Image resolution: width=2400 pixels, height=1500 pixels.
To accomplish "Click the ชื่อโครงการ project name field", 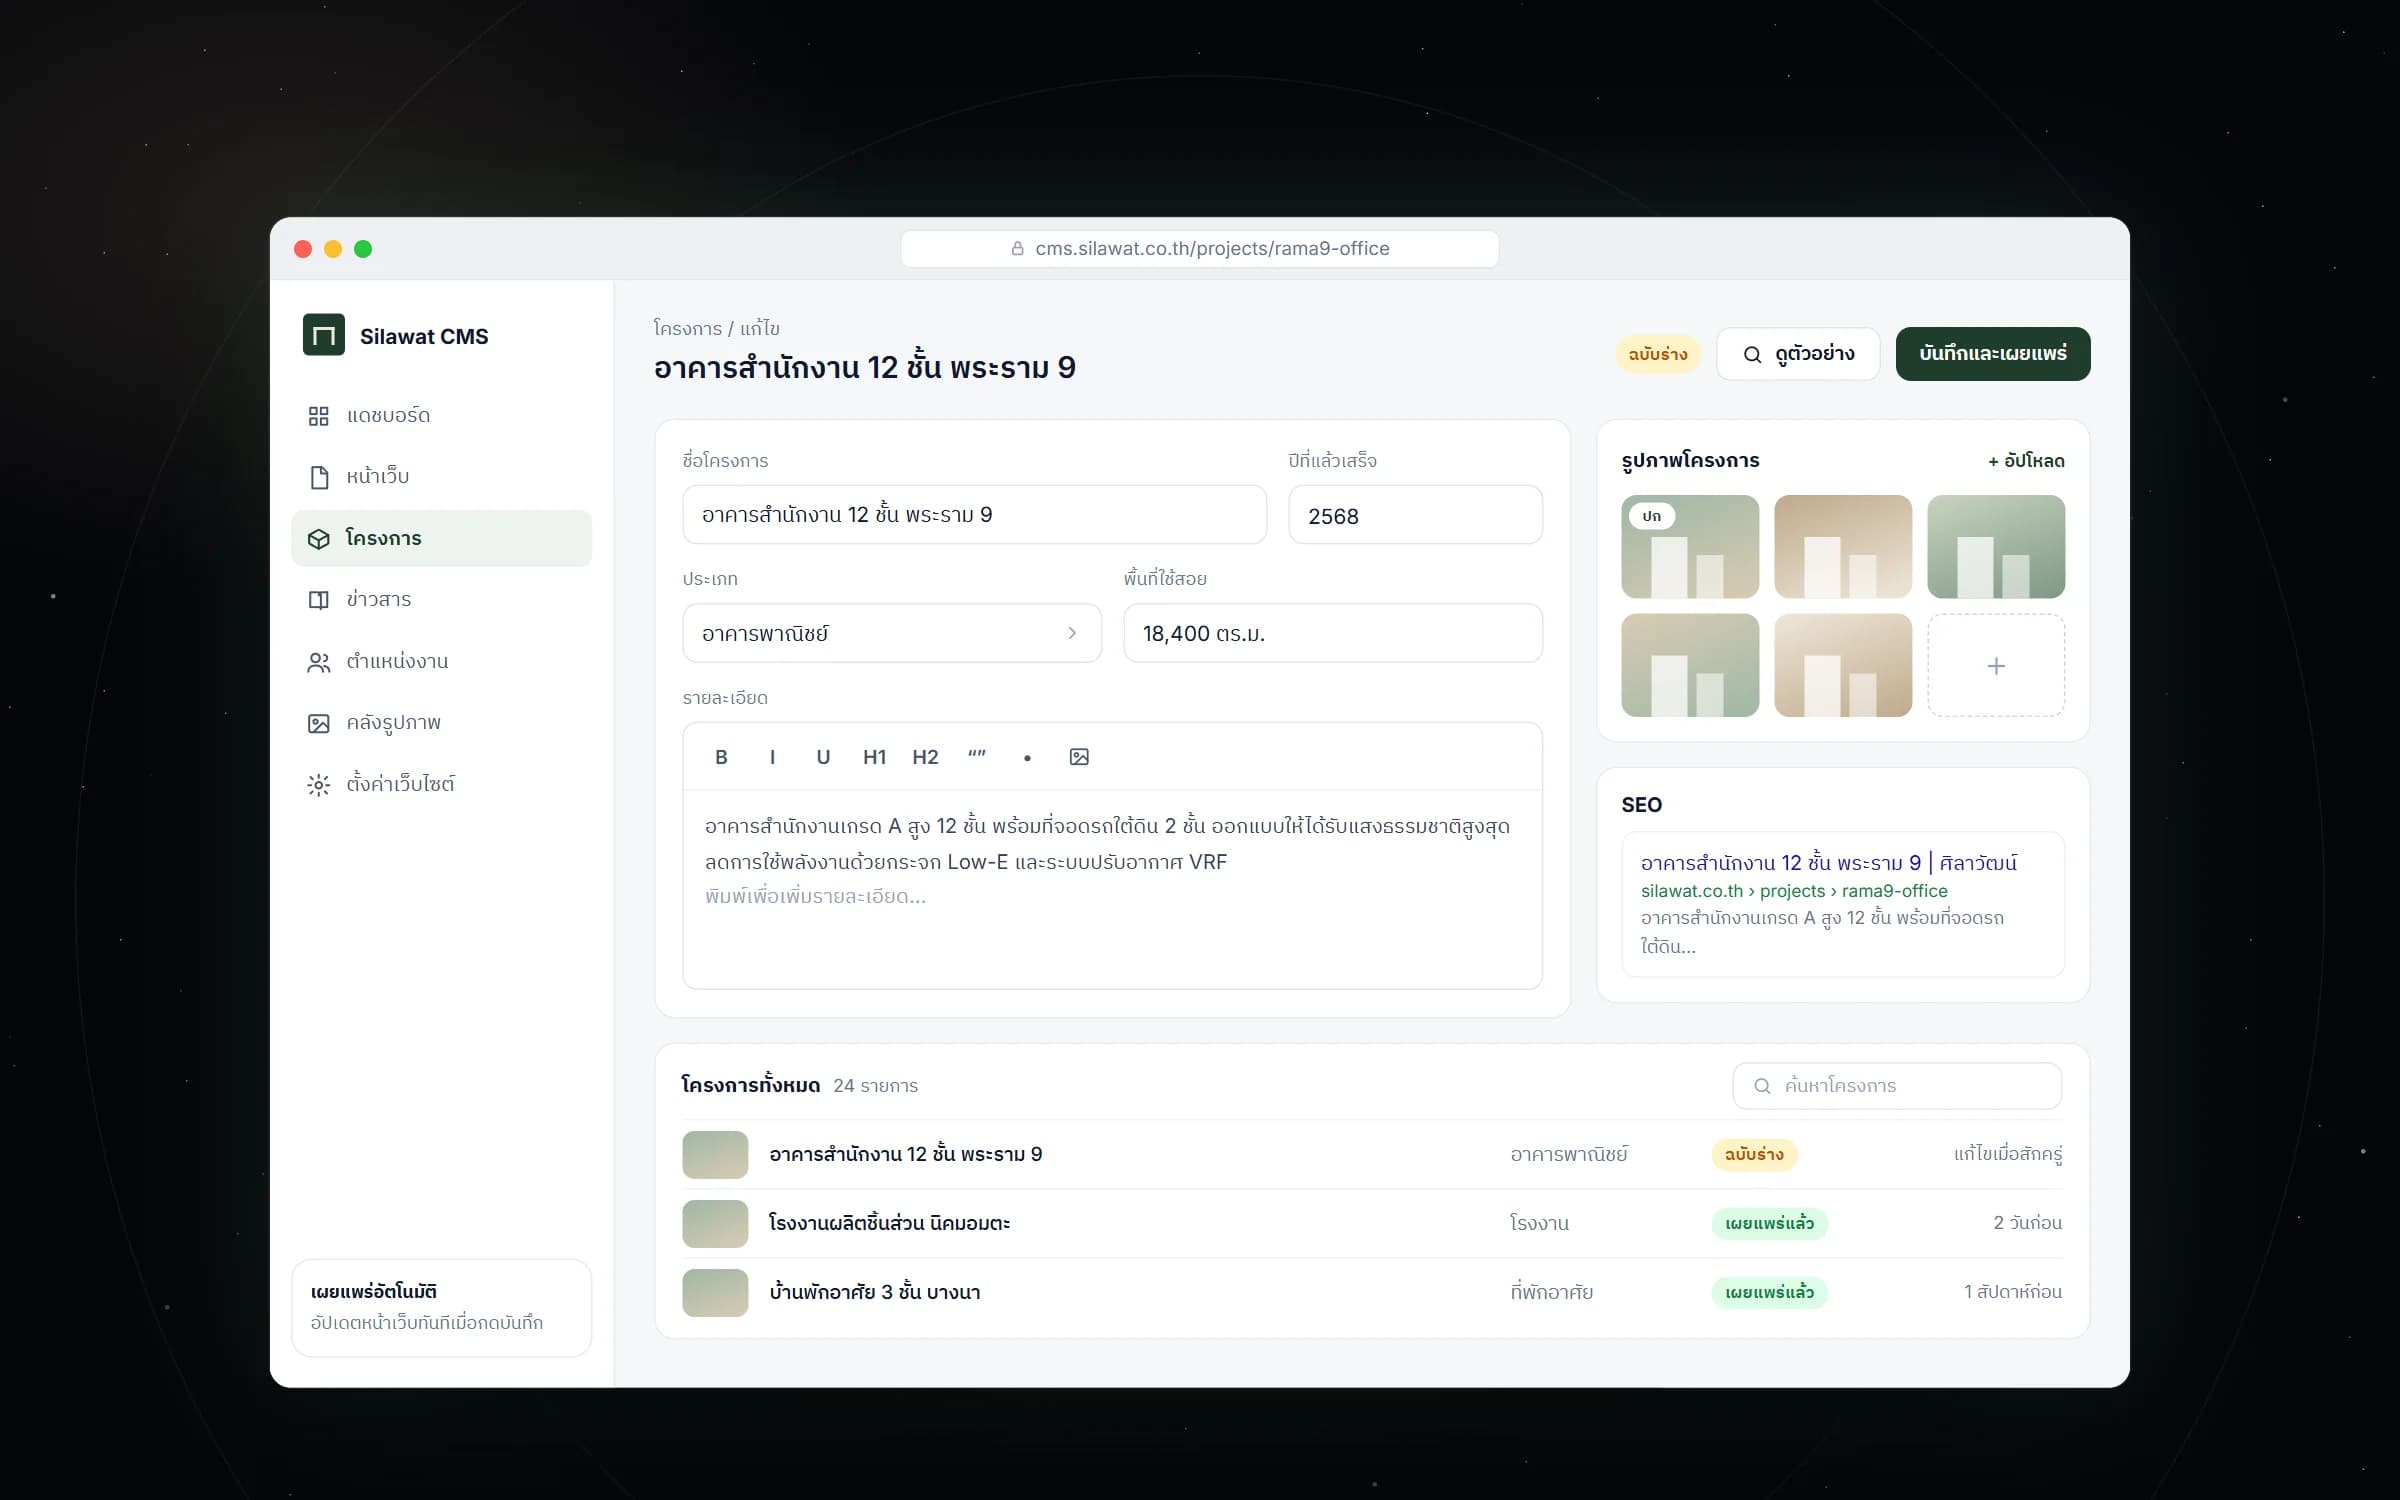I will 974,515.
